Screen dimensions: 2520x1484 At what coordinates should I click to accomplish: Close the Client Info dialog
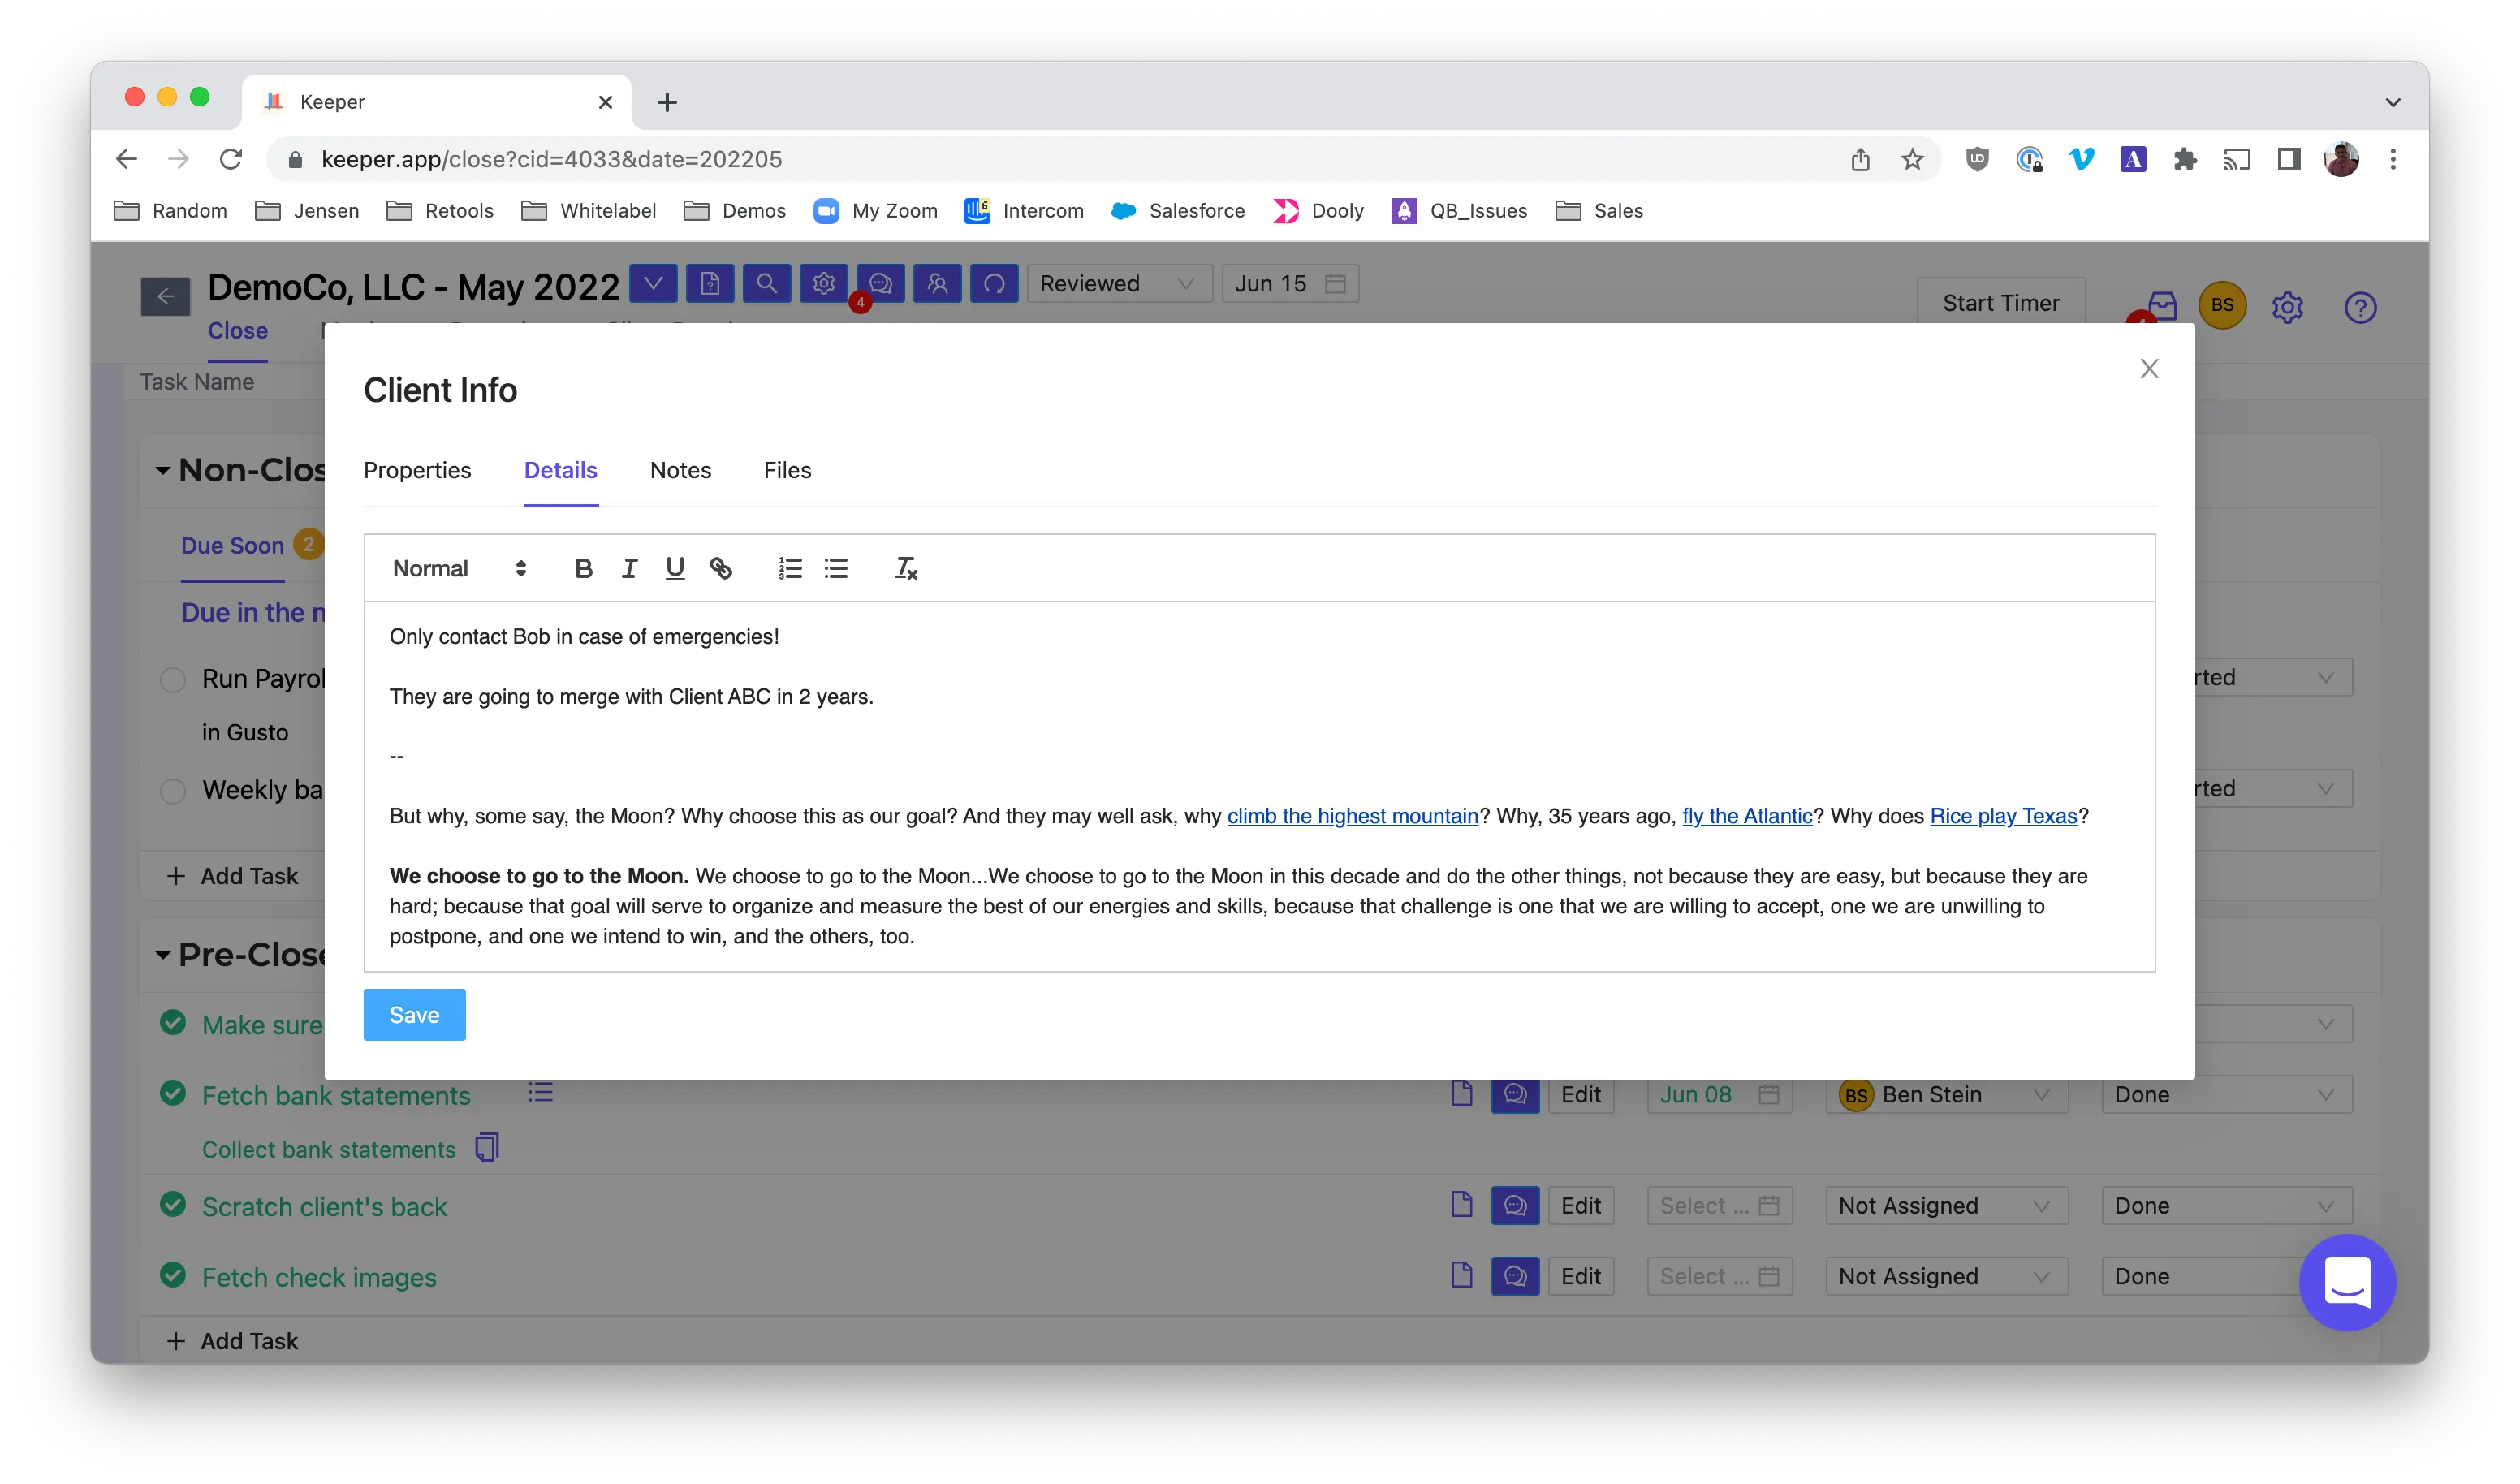click(2149, 369)
